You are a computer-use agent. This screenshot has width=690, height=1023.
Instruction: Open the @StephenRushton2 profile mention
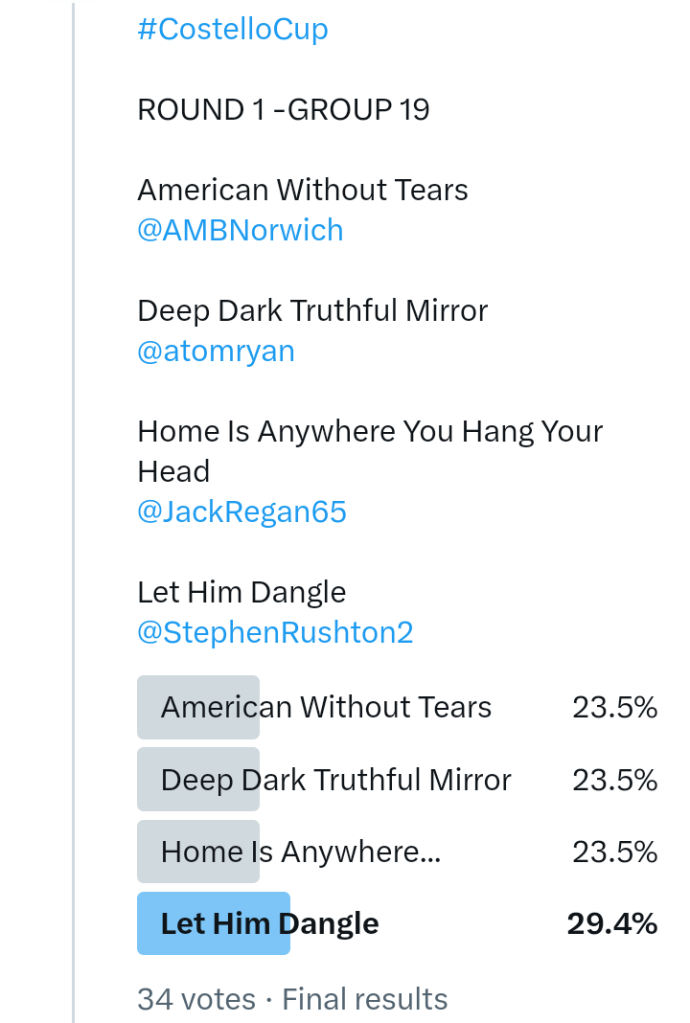275,633
